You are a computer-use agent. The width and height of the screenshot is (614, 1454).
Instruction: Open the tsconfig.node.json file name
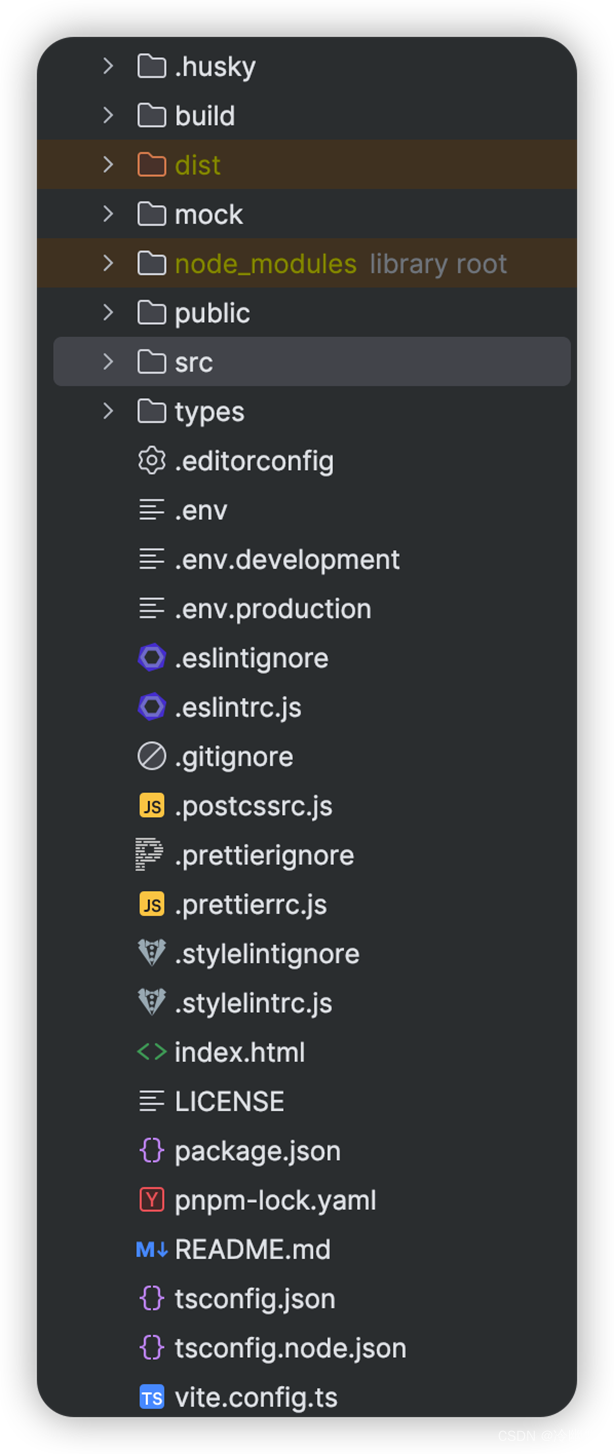tap(291, 1348)
